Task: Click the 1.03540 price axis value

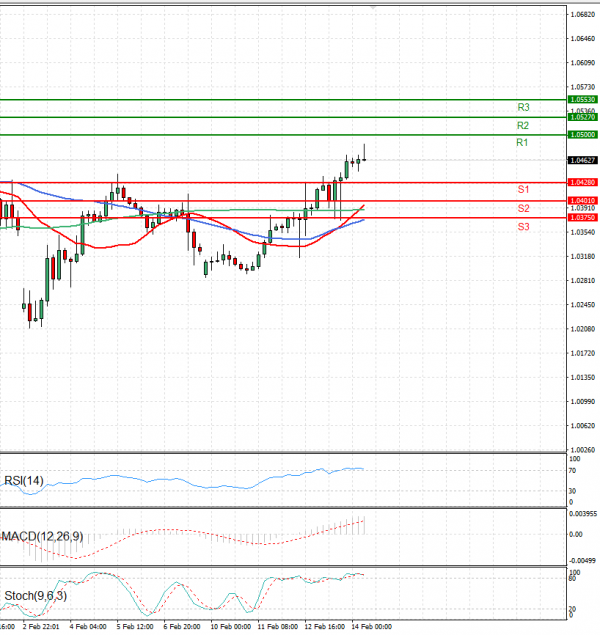Action: (x=583, y=232)
